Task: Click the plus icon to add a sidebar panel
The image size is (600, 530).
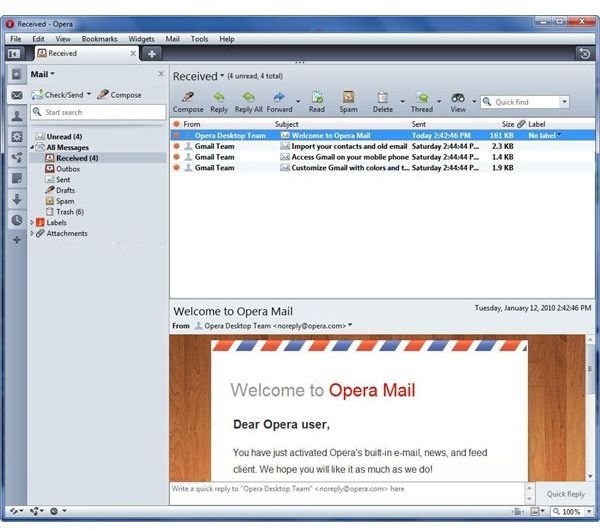Action: (x=16, y=240)
